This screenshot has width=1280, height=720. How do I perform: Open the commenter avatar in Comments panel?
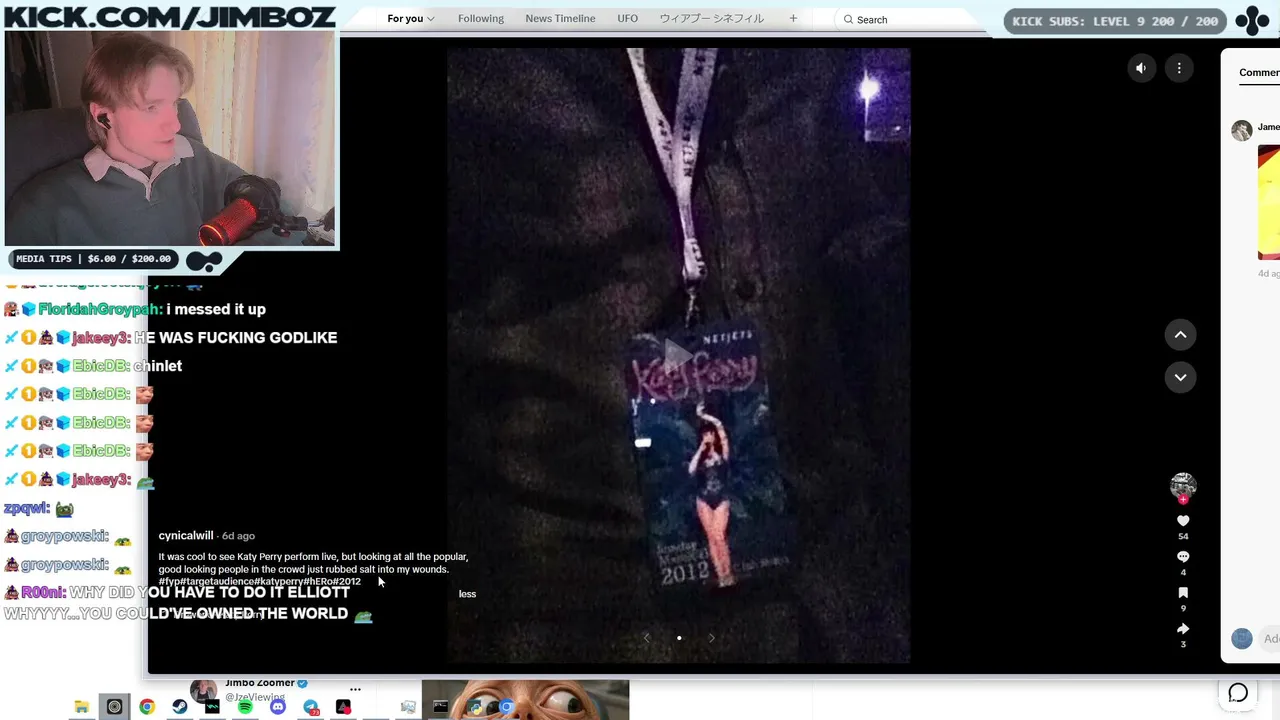1242,131
